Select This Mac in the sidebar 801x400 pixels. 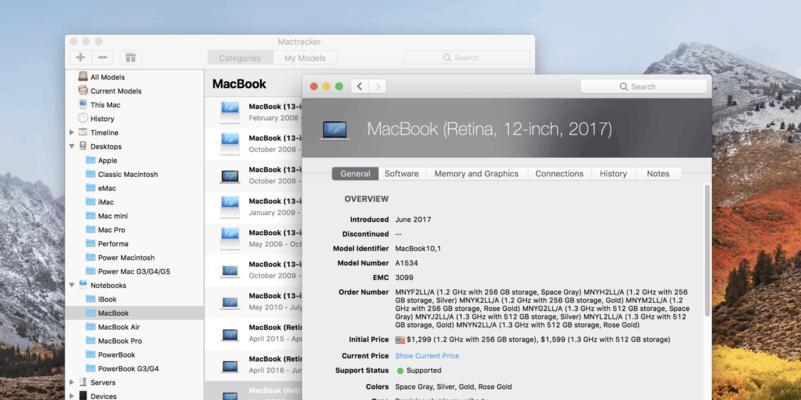(105, 105)
